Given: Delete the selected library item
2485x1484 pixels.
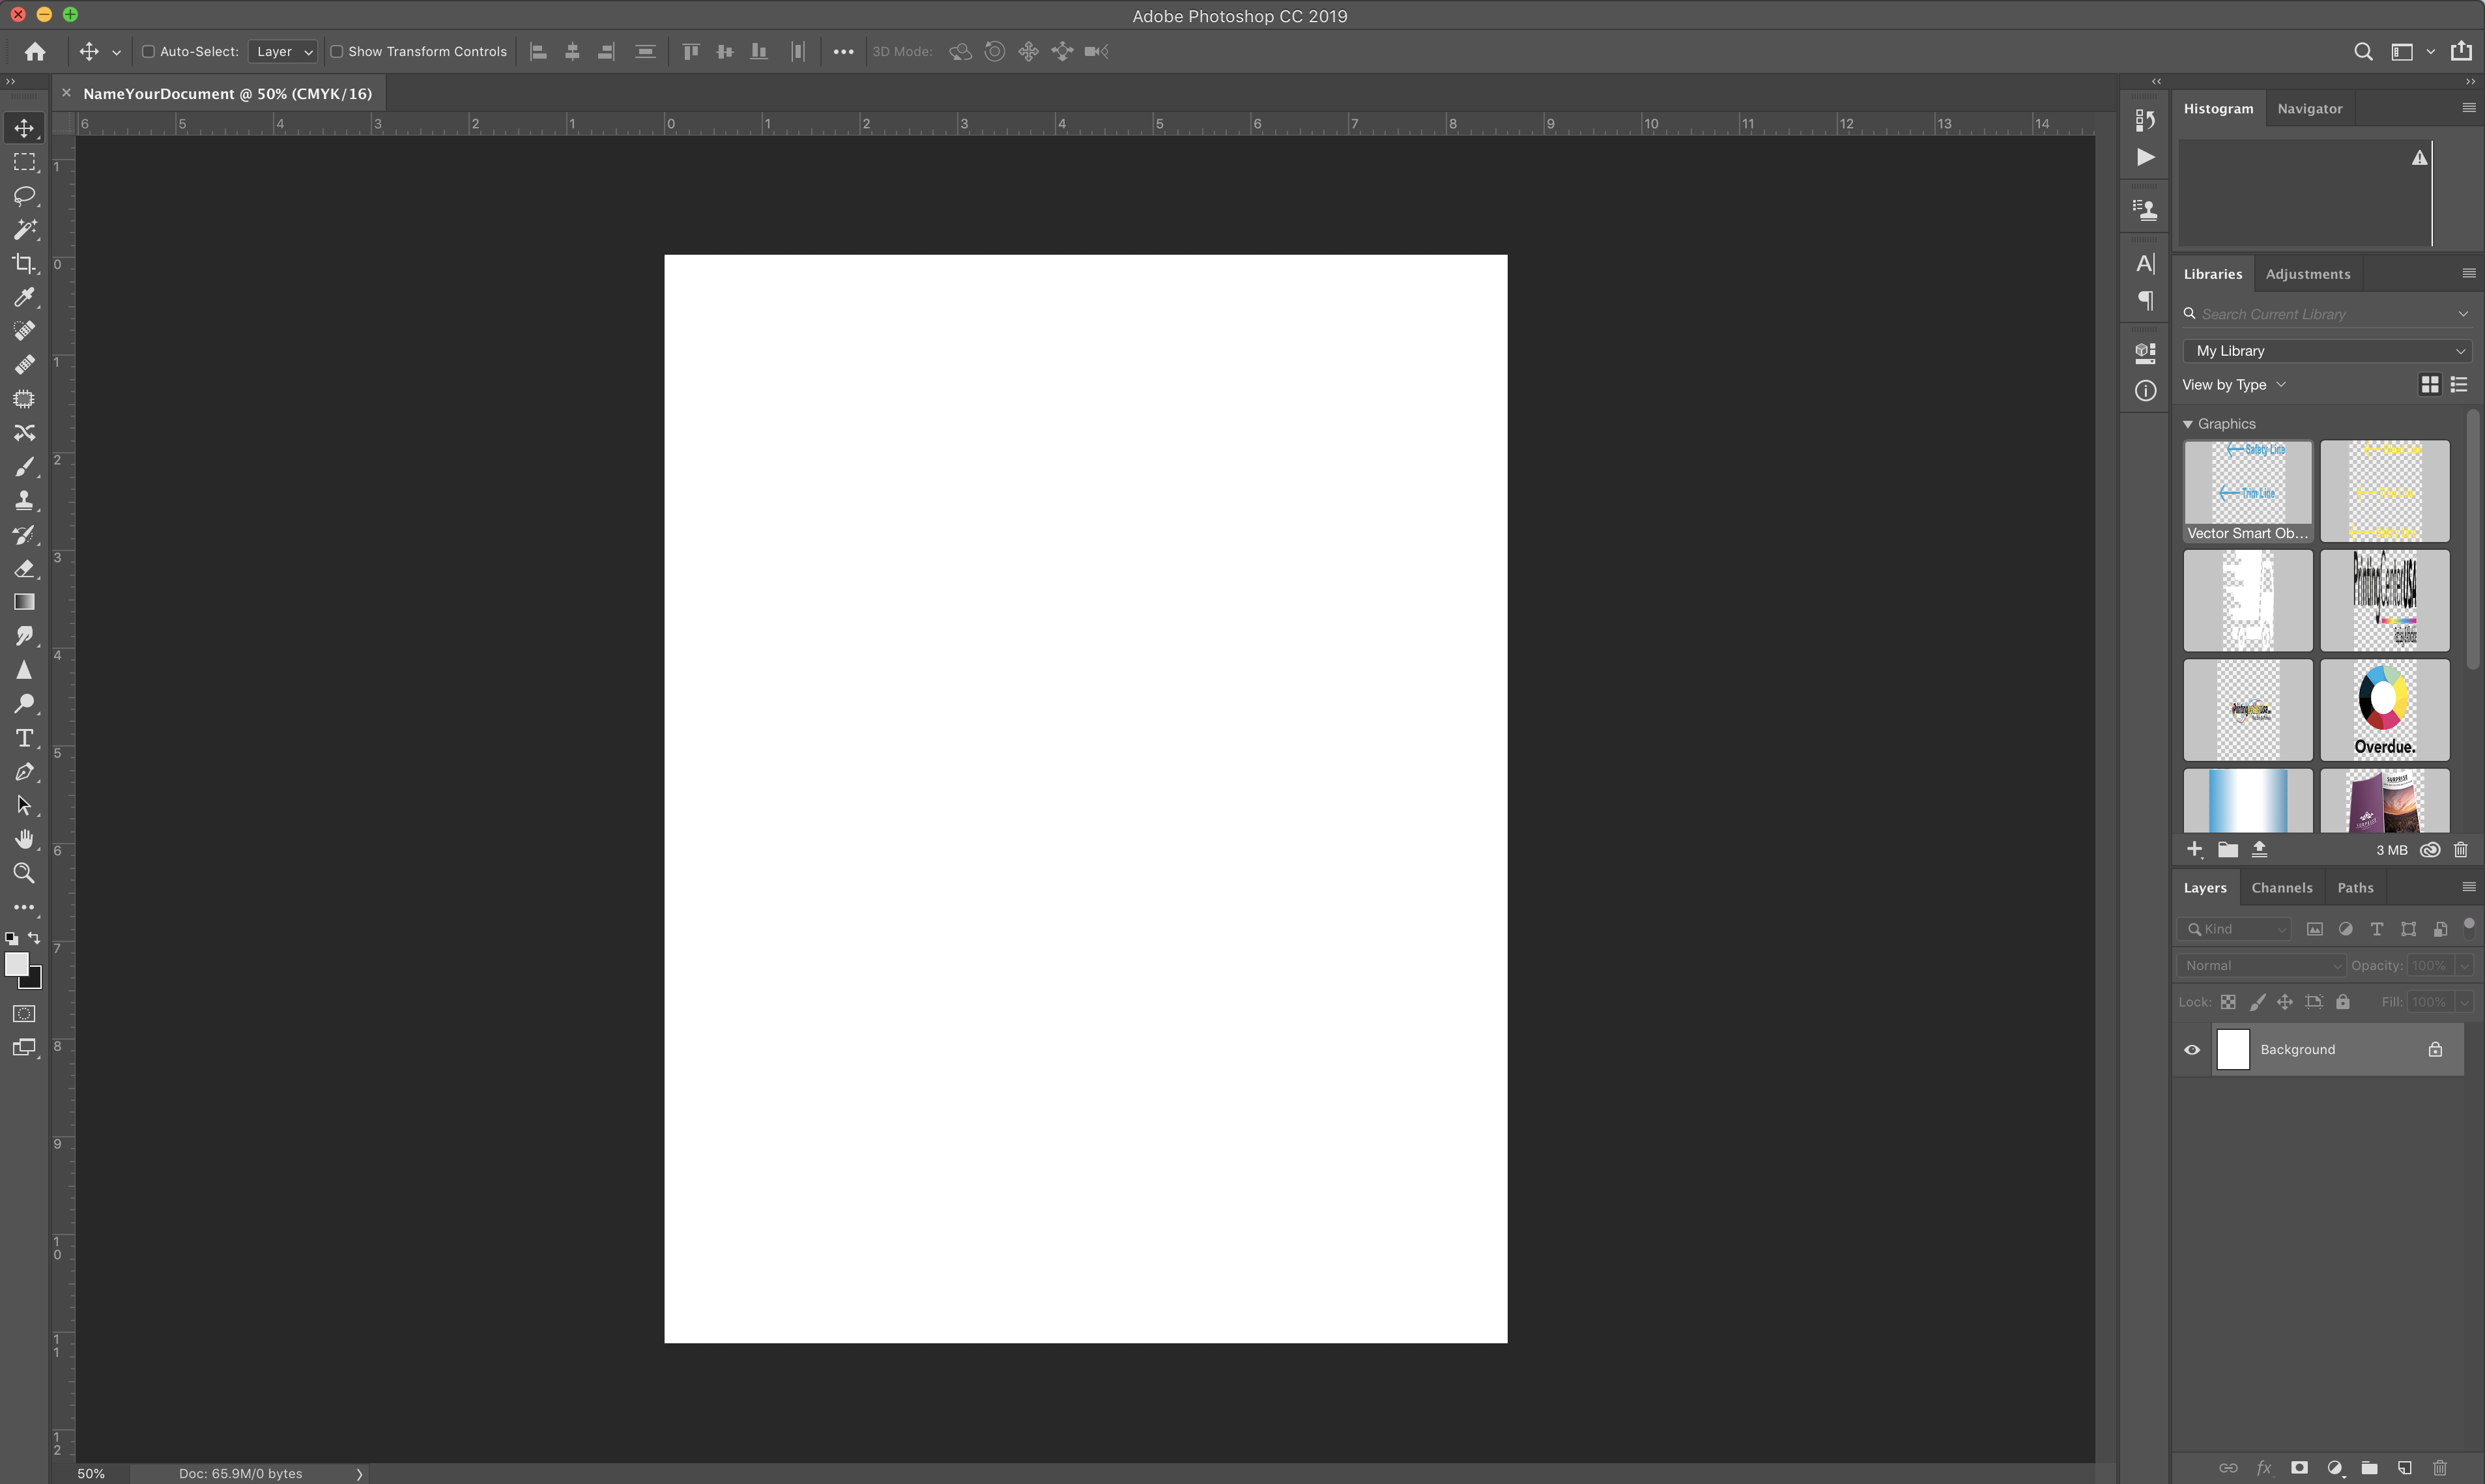Looking at the screenshot, I should [x=2462, y=849].
